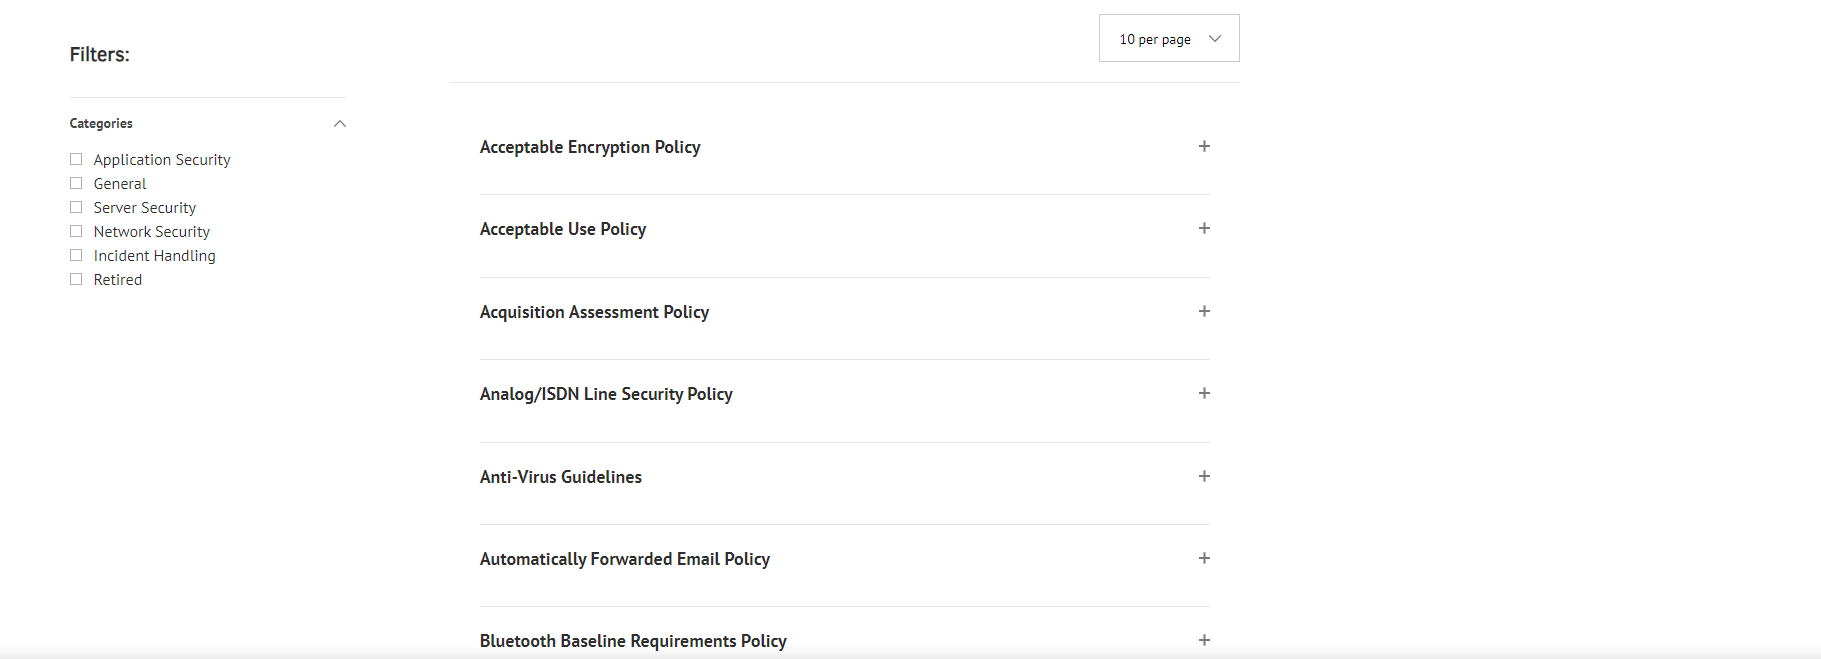Collapse the Categories filter section

(339, 123)
